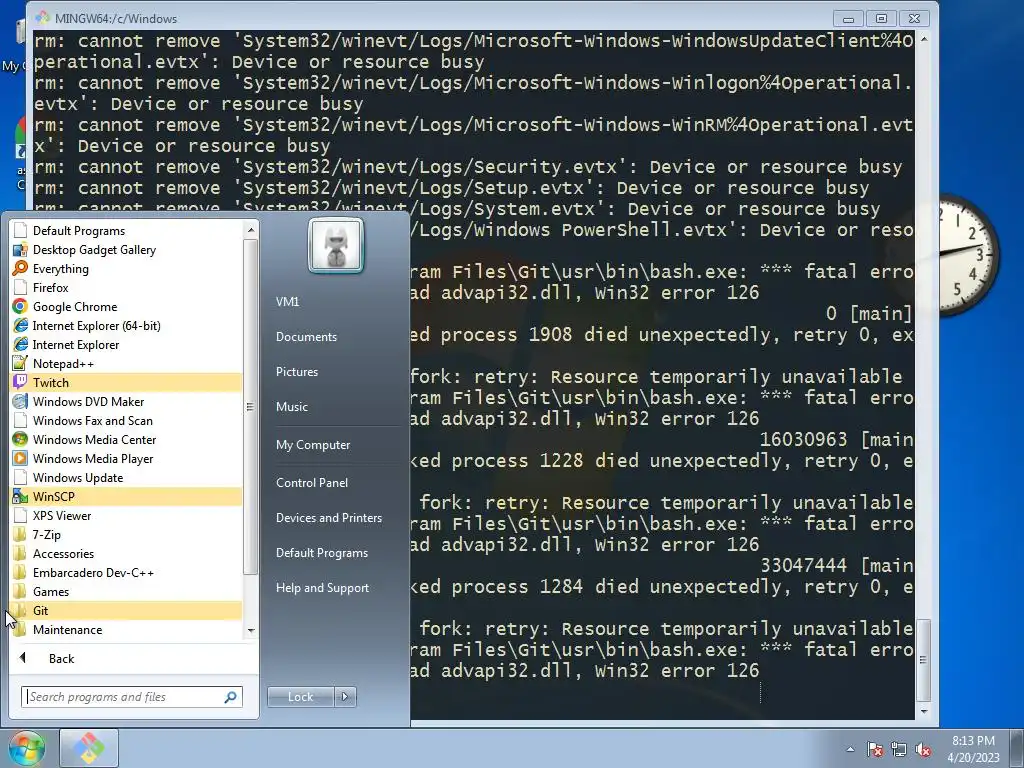
Task: Open the Twitch app icon
Action: (20, 382)
